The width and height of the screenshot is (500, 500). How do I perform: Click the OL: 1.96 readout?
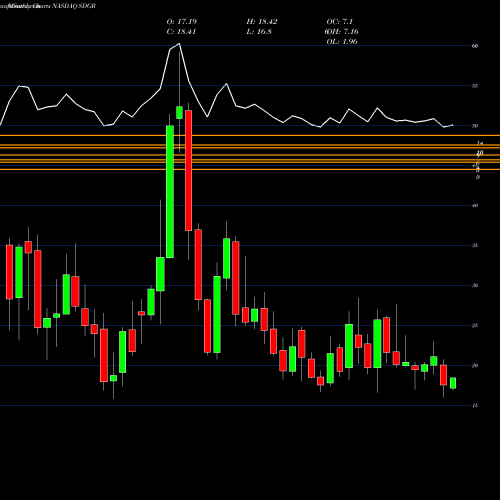pyautogui.click(x=342, y=42)
